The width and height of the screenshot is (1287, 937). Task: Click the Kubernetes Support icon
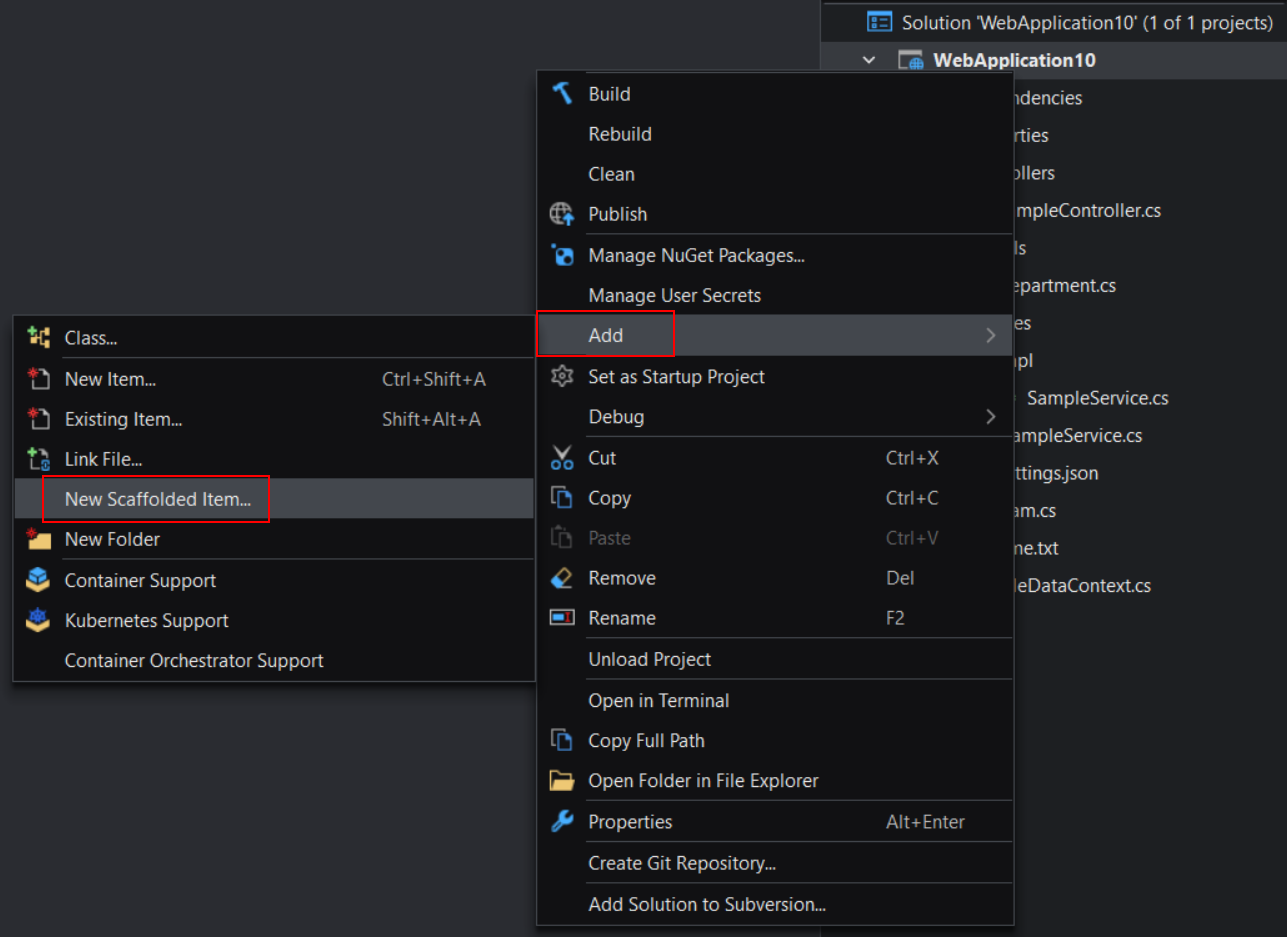(38, 621)
